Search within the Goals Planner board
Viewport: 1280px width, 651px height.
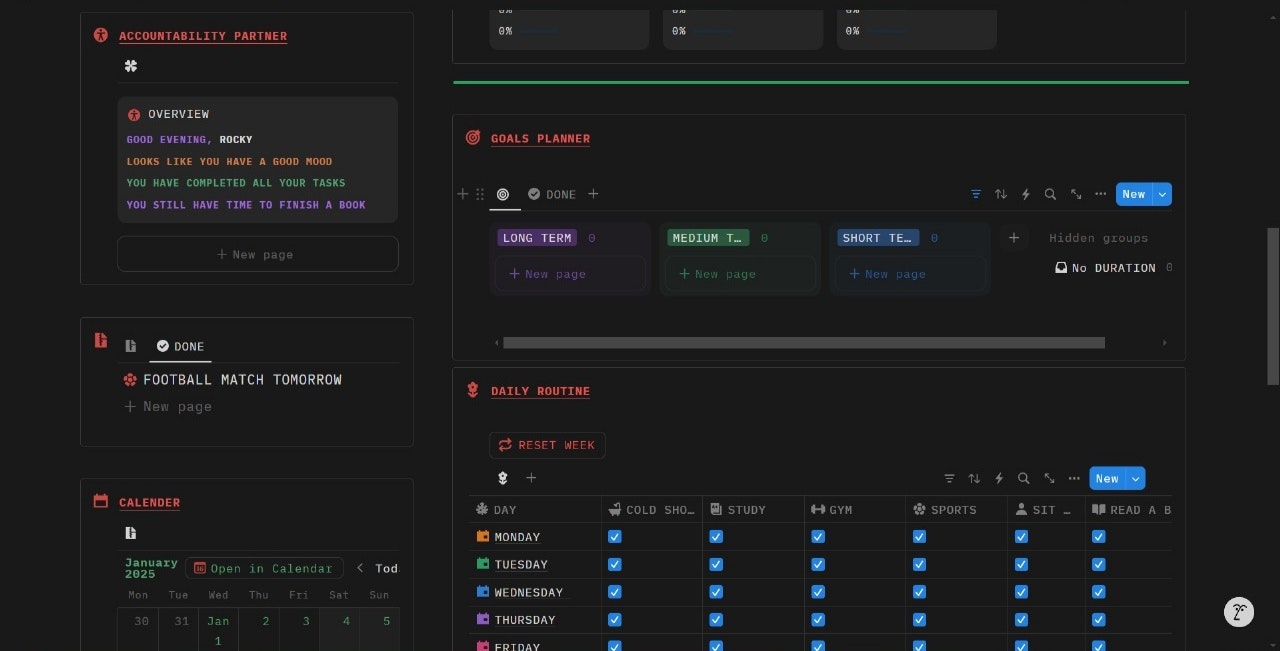tap(1050, 194)
